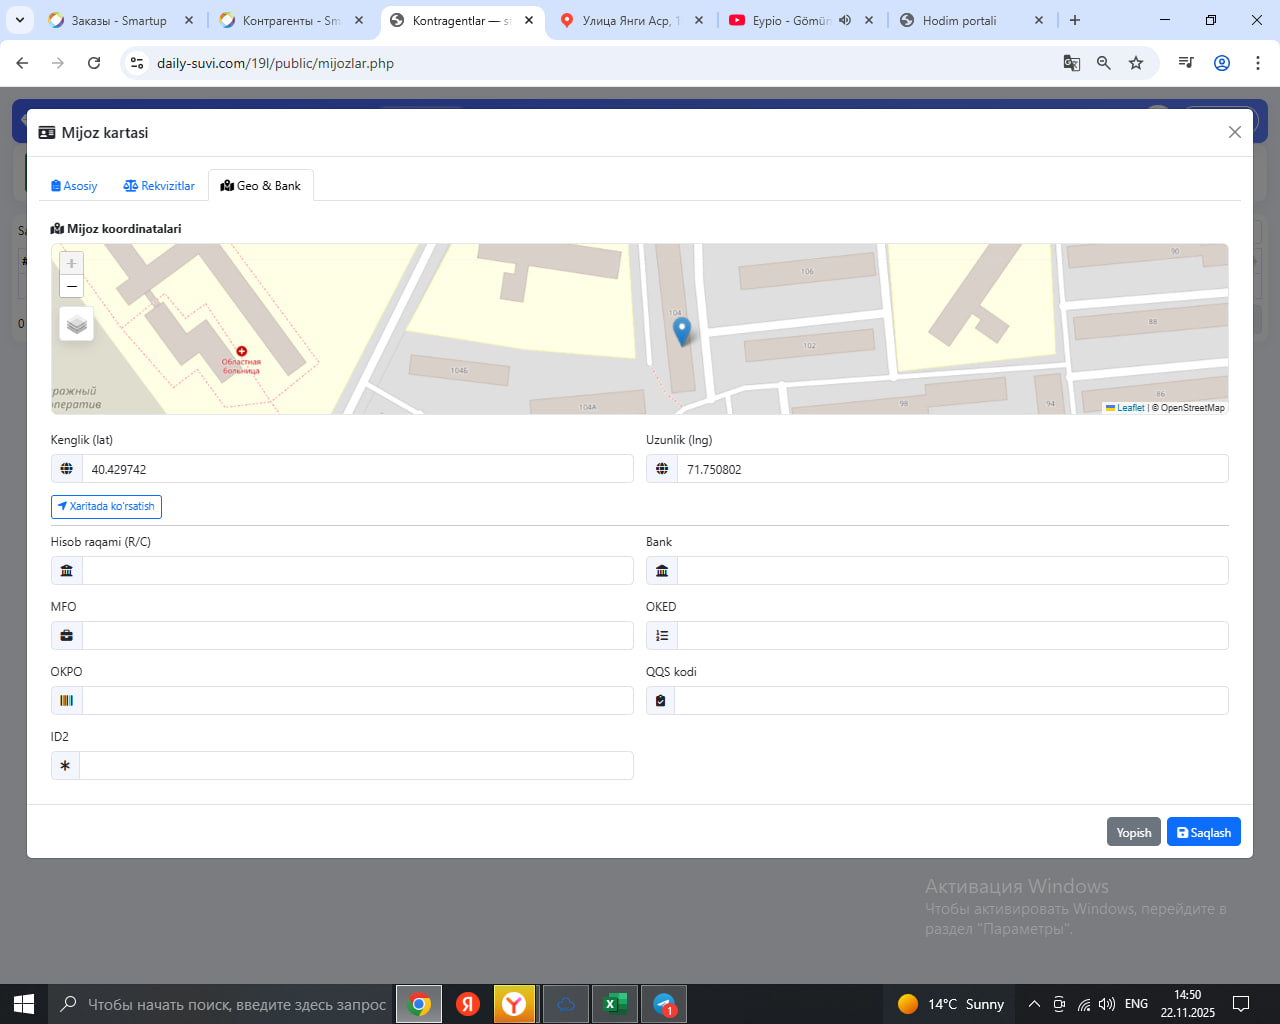The height and width of the screenshot is (1024, 1280).
Task: Focus the Hisob raqami (R/C) field
Action: tap(357, 571)
